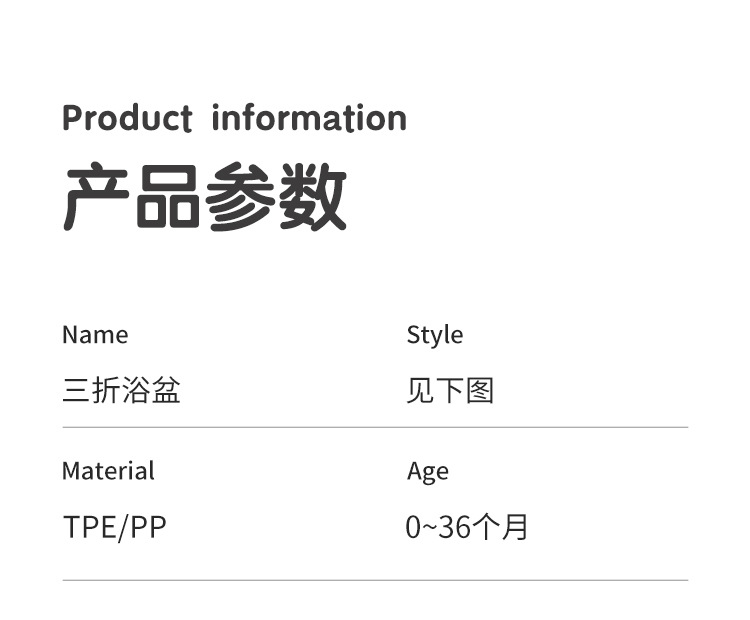The width and height of the screenshot is (750, 620).
Task: Click the 参数 characters in the large title
Action: [276, 197]
